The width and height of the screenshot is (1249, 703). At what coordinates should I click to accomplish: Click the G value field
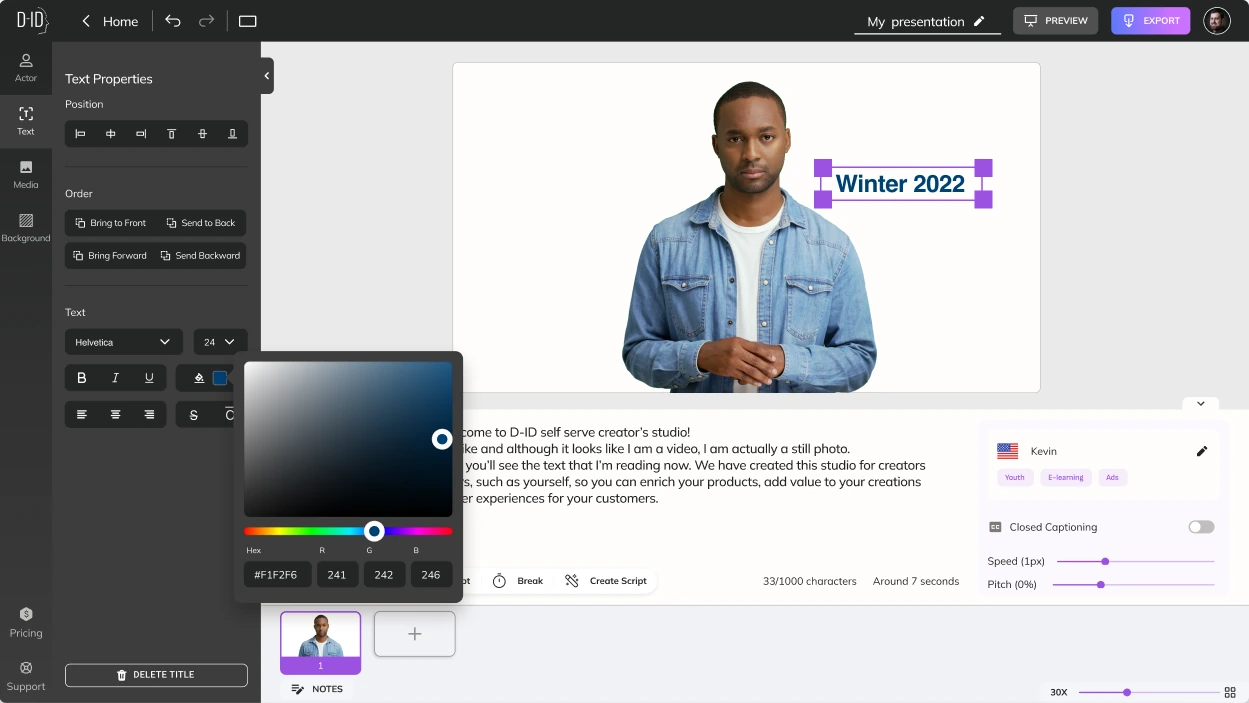tap(384, 575)
